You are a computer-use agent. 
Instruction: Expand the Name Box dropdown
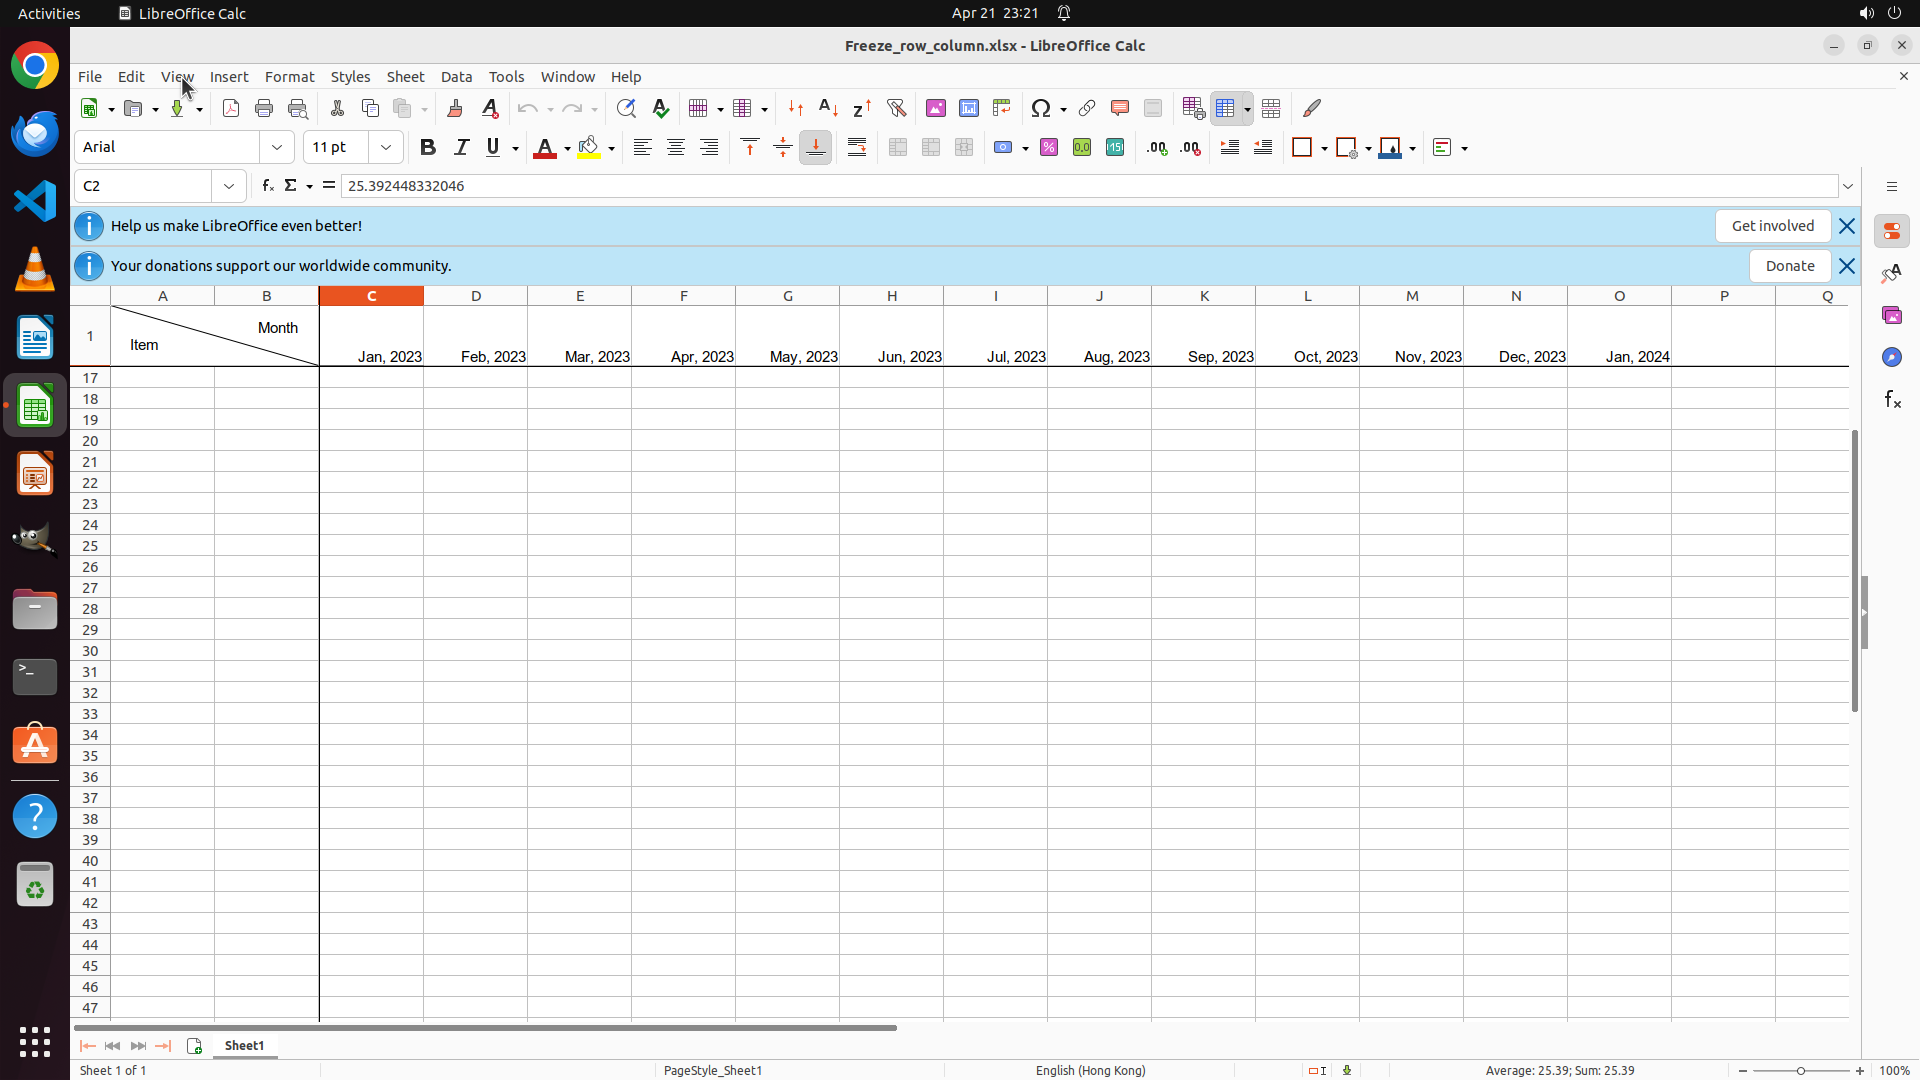coord(229,186)
